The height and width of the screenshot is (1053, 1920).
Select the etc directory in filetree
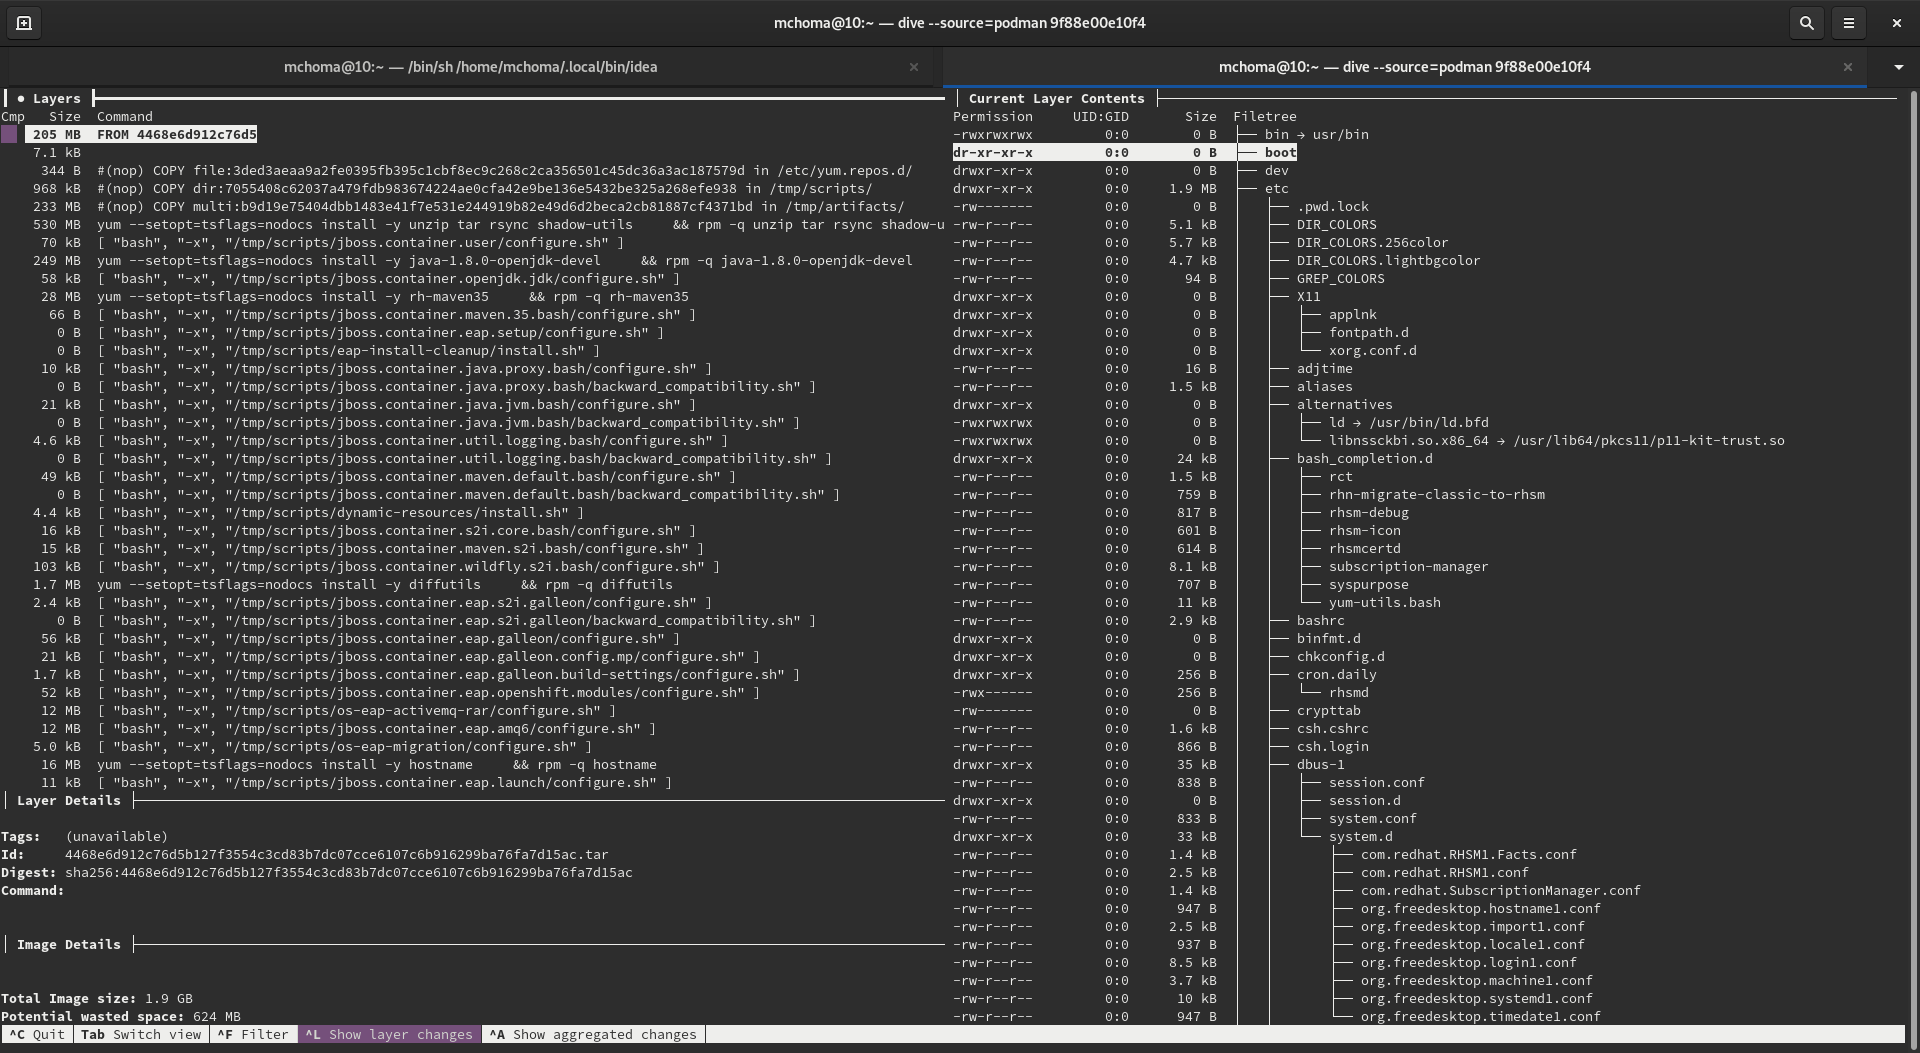coord(1276,189)
